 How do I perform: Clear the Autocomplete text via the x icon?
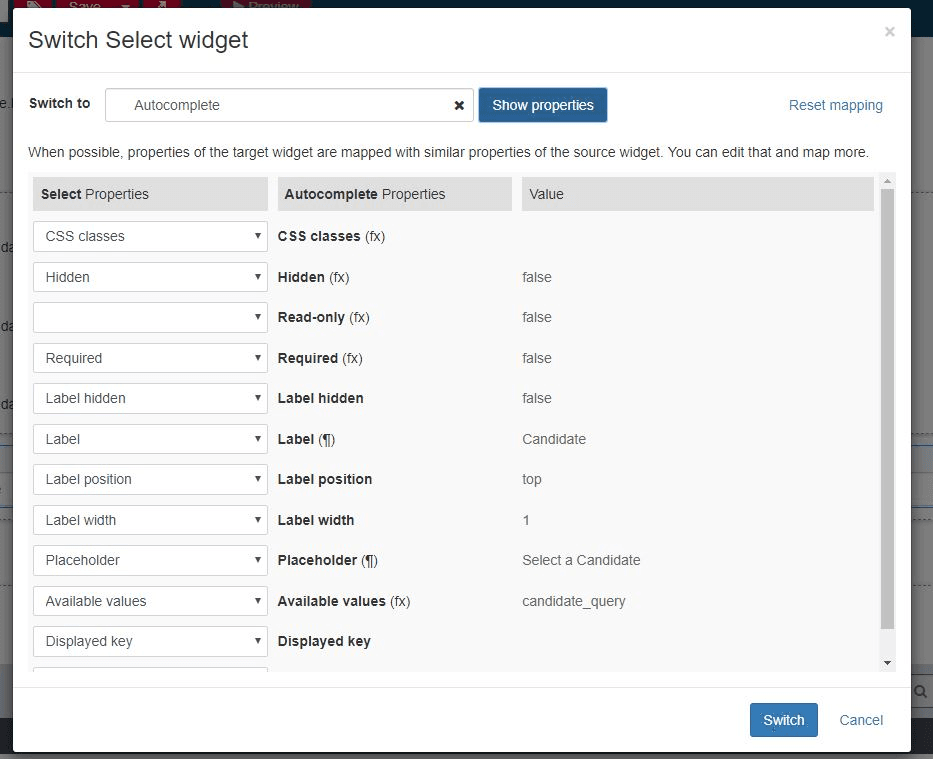point(459,105)
